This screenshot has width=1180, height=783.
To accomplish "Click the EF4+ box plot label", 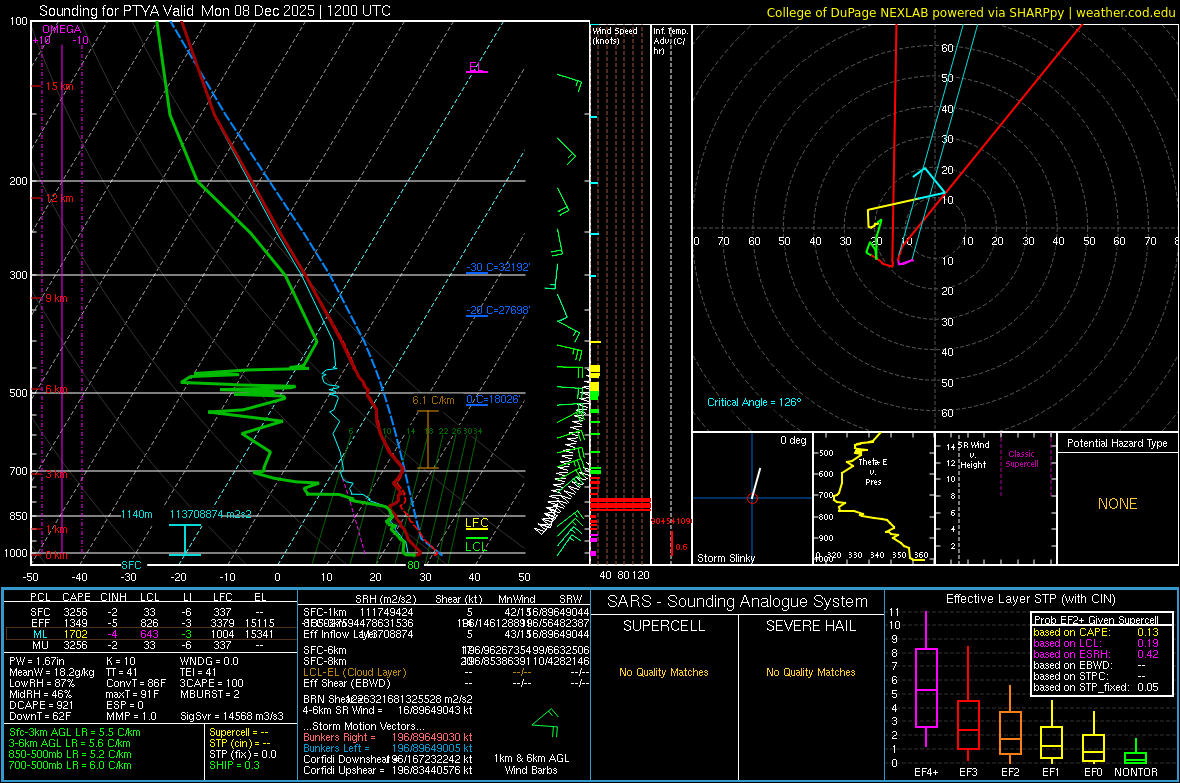I will 926,772.
